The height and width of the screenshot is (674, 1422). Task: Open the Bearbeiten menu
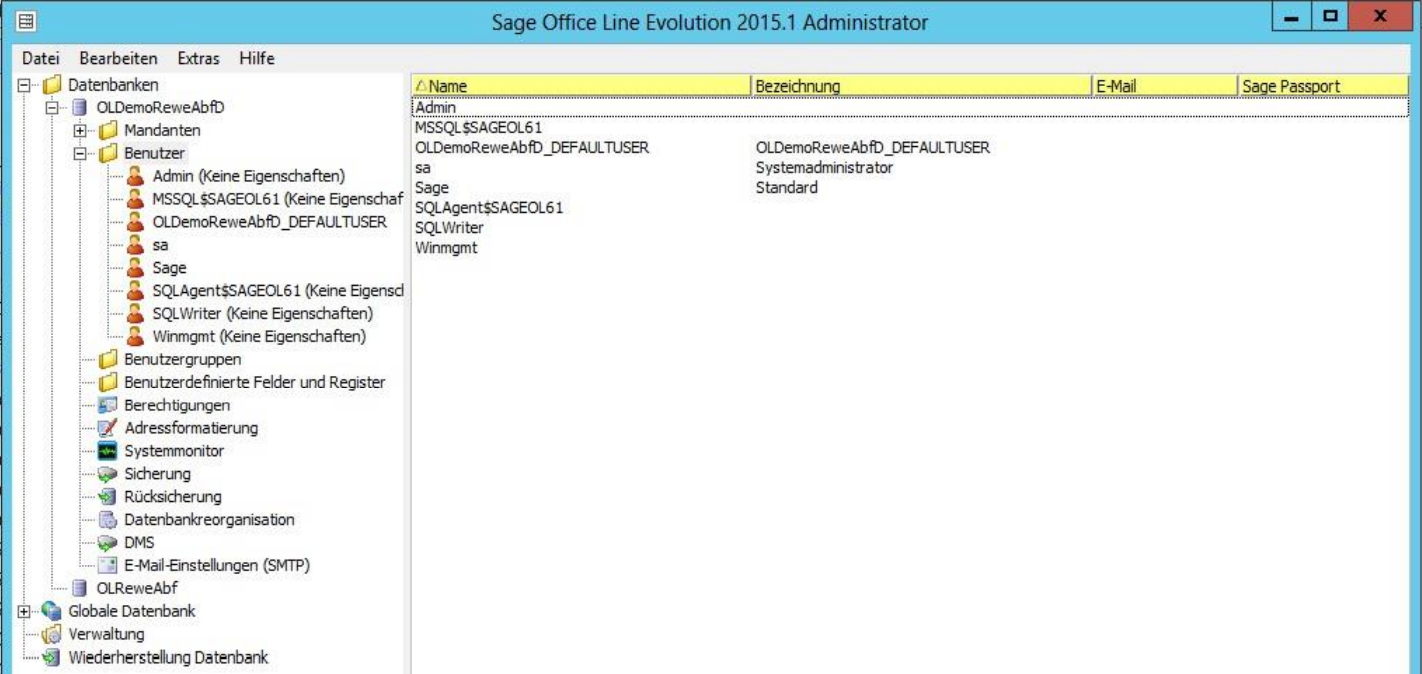[x=118, y=58]
